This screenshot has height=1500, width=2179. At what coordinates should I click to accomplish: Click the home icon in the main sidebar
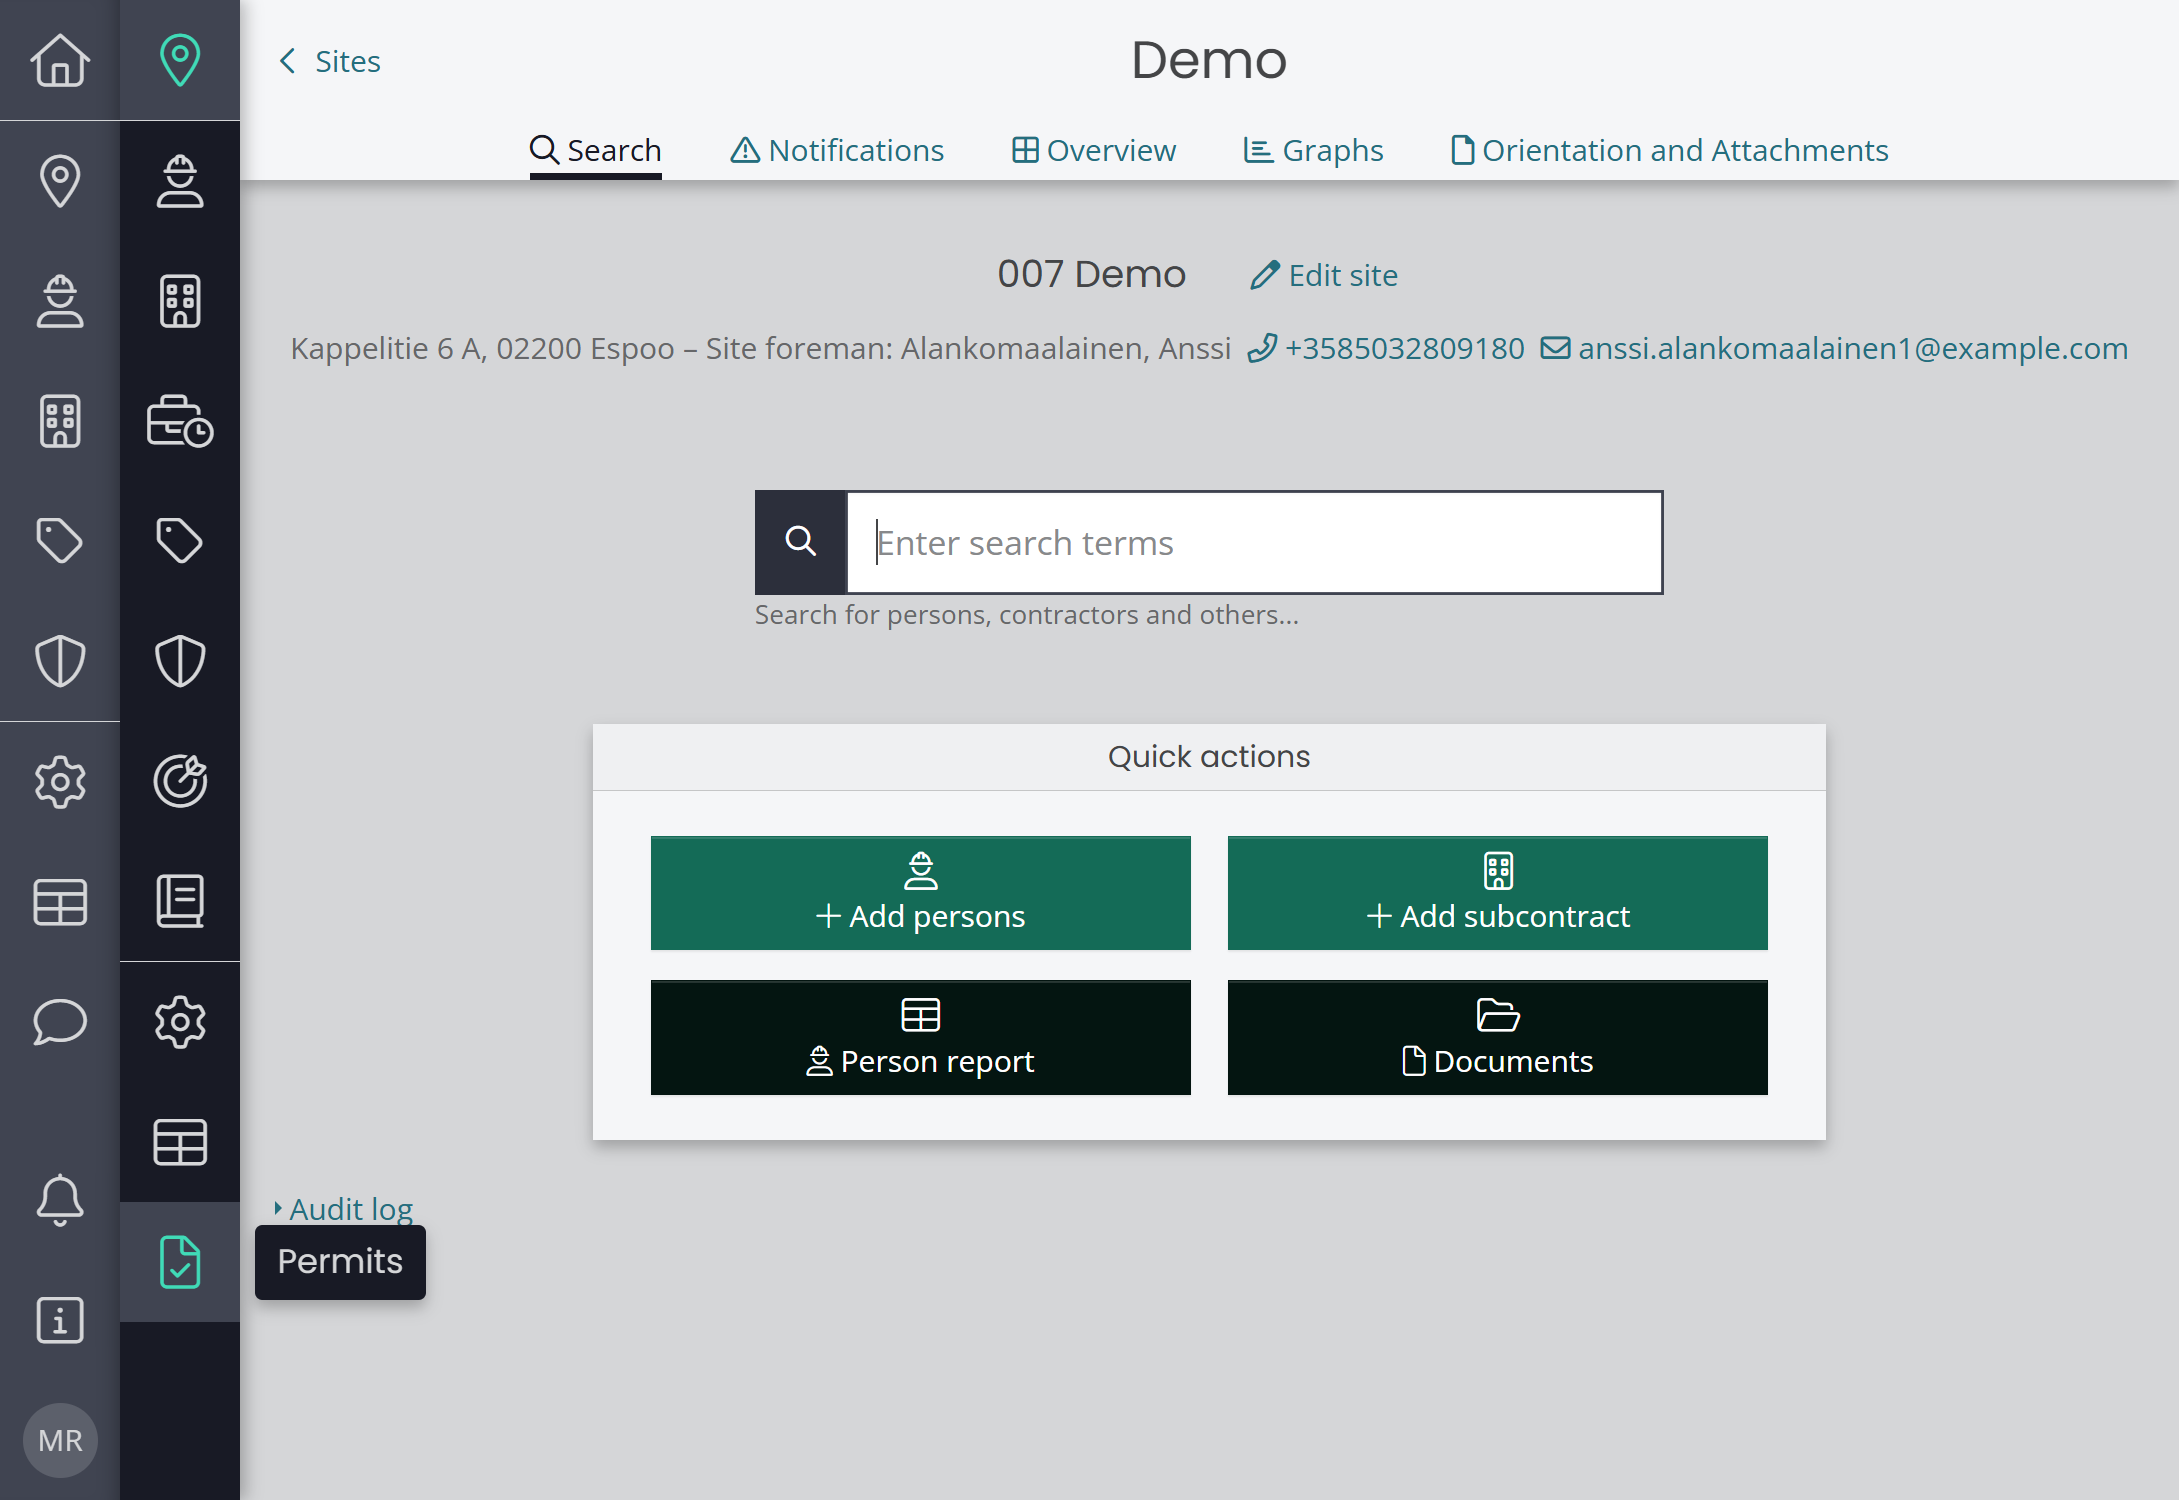(x=60, y=60)
